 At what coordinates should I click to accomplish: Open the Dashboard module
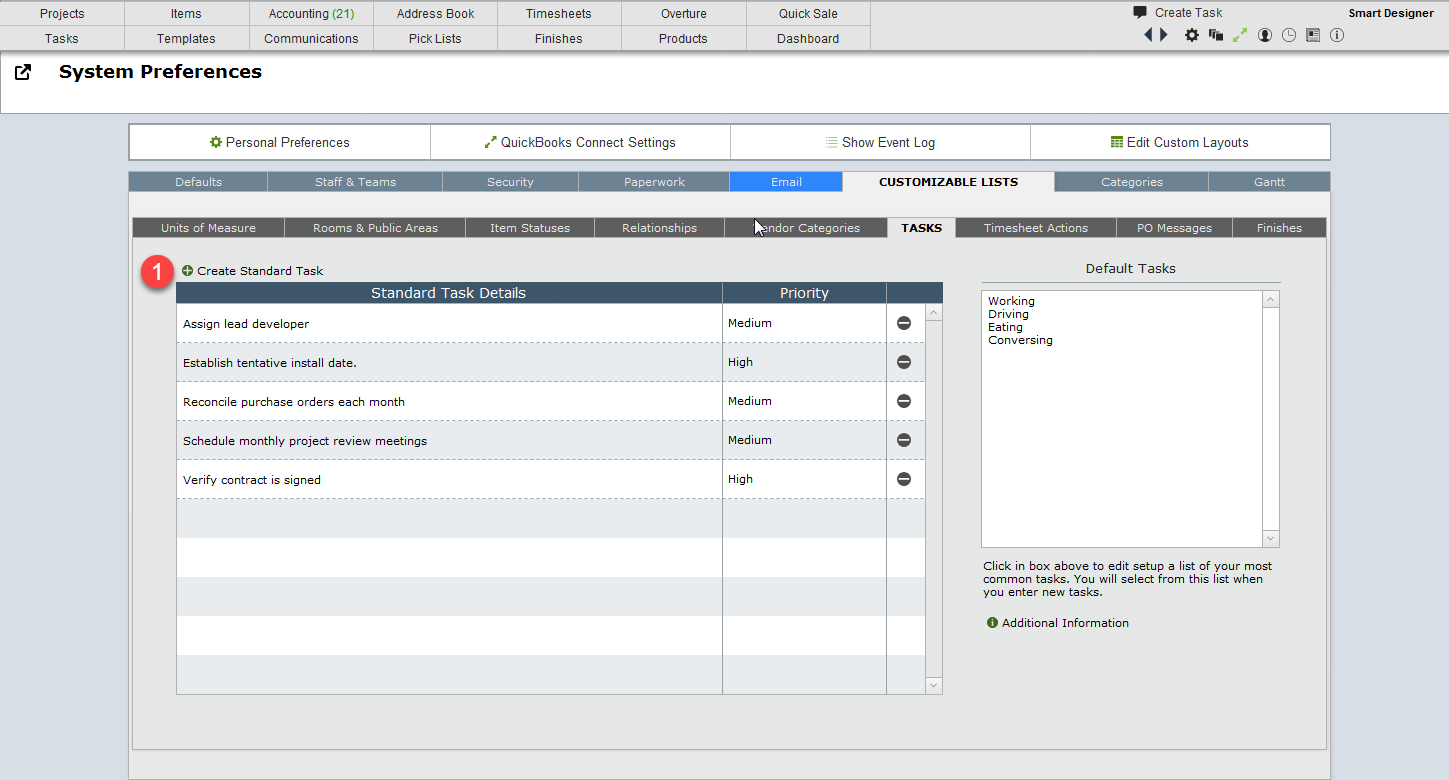click(808, 38)
